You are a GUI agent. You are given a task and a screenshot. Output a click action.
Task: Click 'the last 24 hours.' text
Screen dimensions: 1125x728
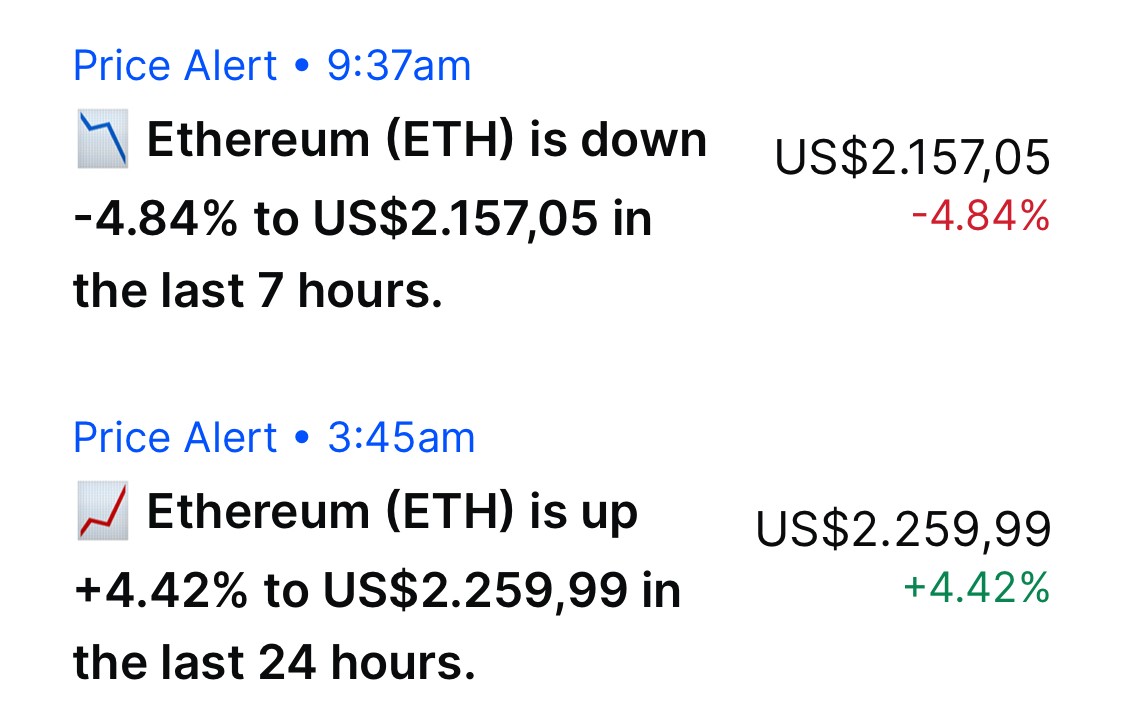[x=275, y=663]
